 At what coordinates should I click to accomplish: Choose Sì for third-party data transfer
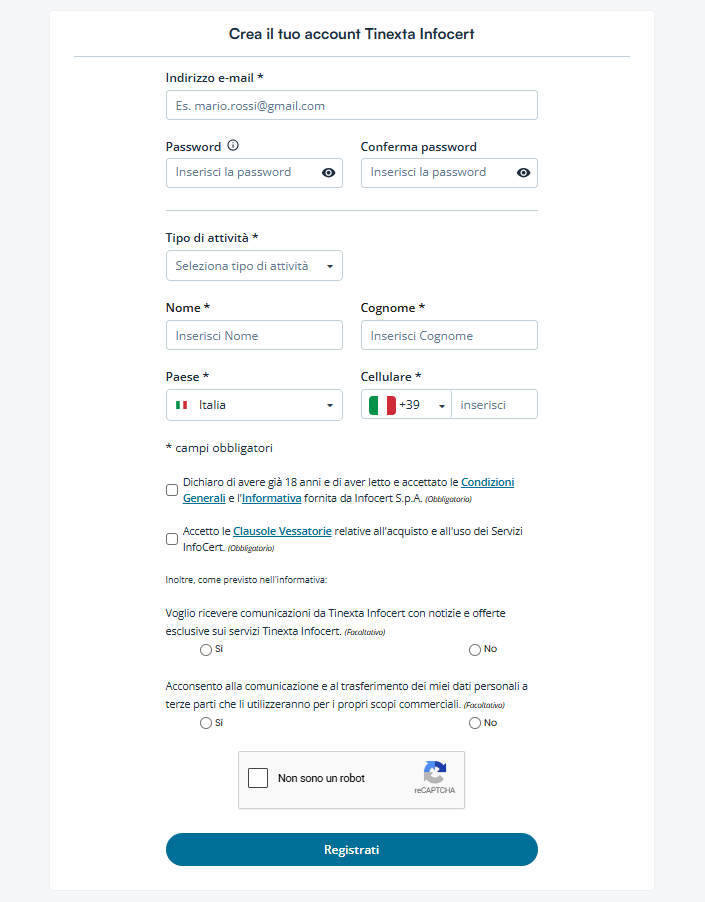point(206,723)
